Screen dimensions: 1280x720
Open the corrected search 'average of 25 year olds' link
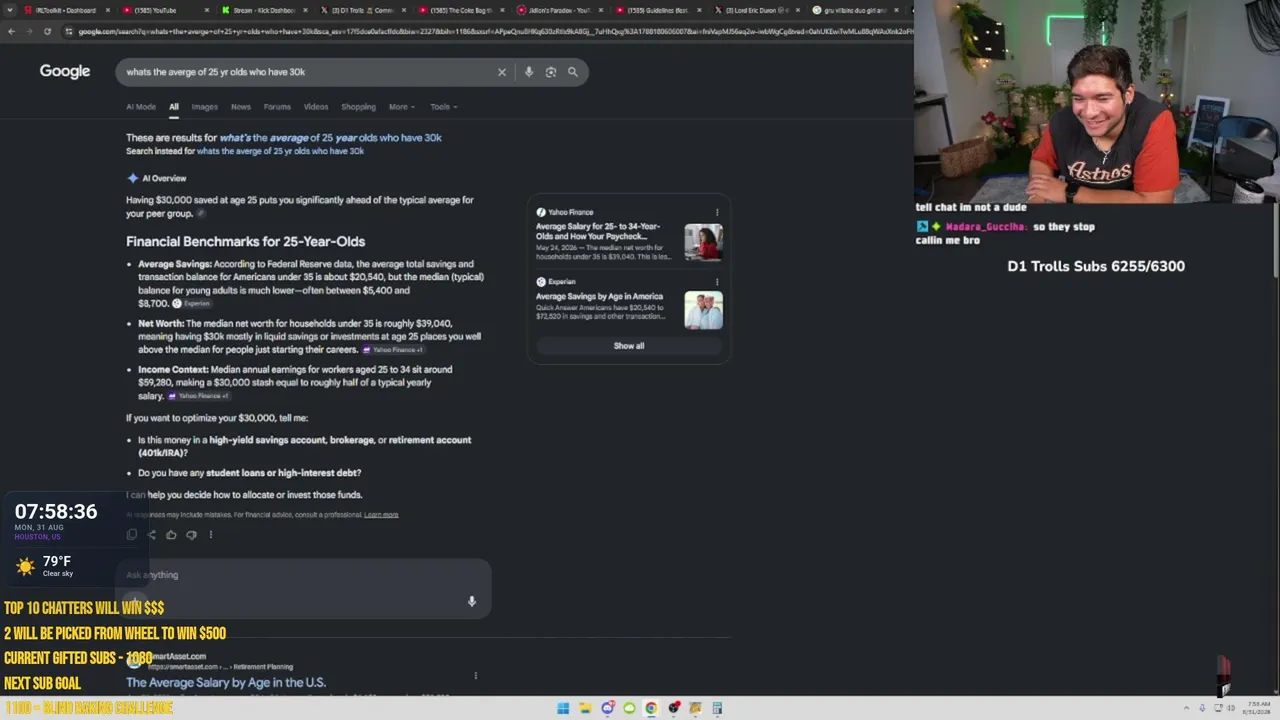coord(330,138)
